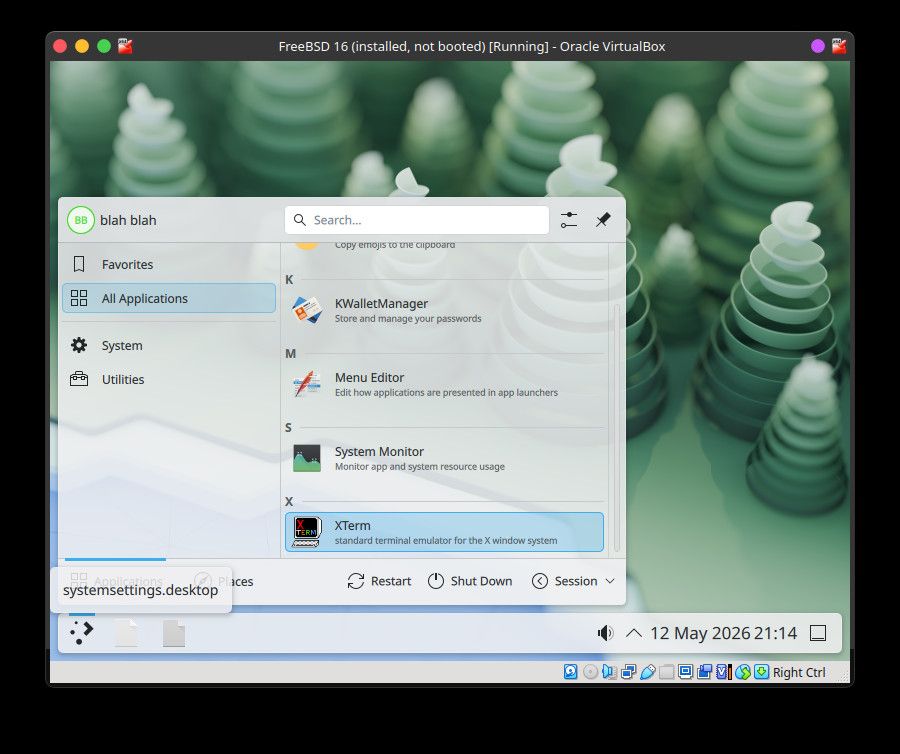The height and width of the screenshot is (754, 900).
Task: Click purple circle in VirtualBox title bar
Action: pos(818,46)
